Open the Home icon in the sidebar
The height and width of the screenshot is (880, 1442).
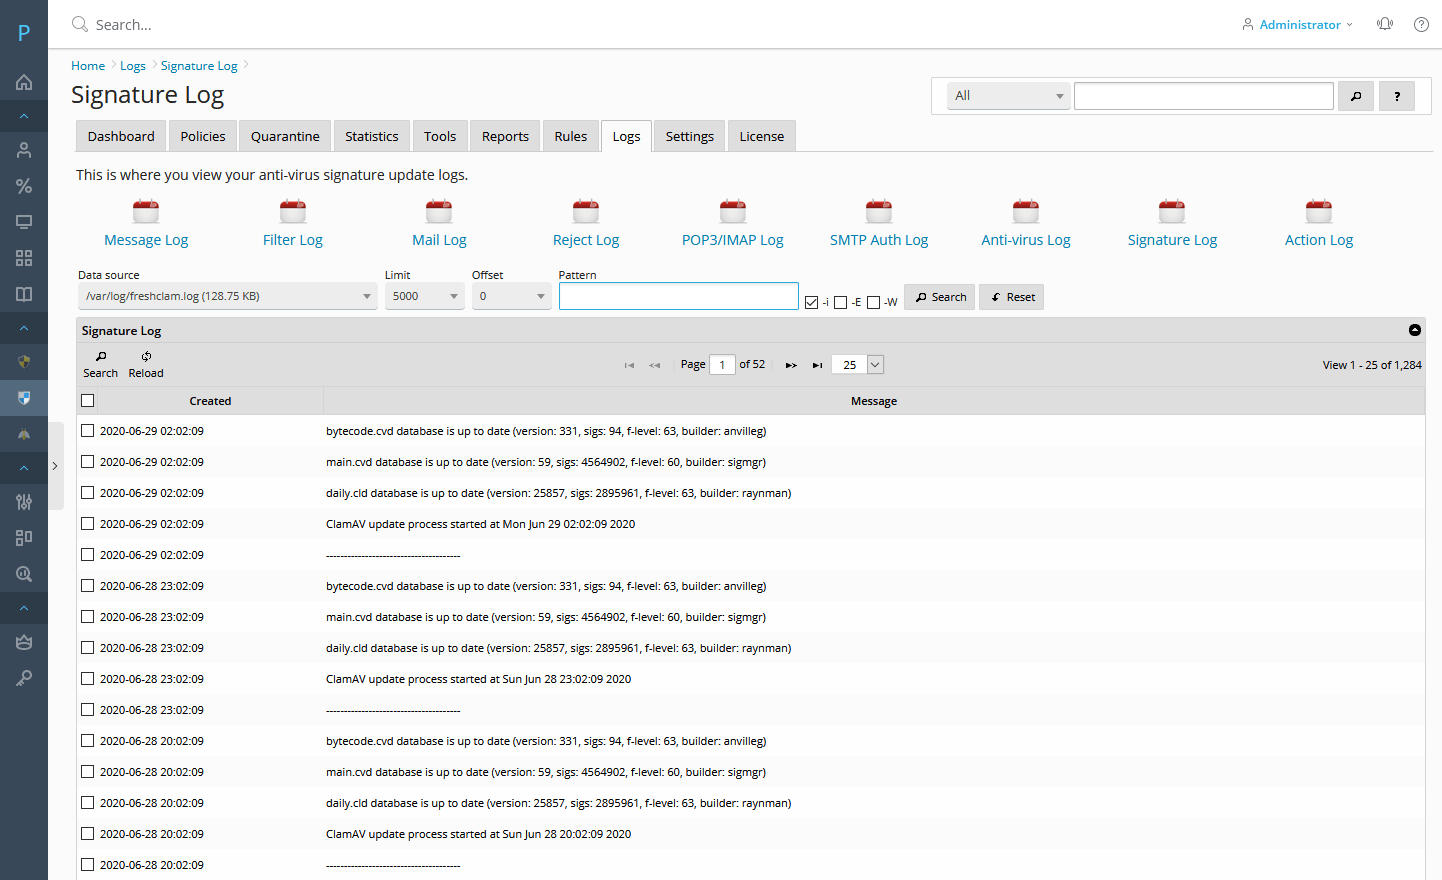pyautogui.click(x=24, y=82)
